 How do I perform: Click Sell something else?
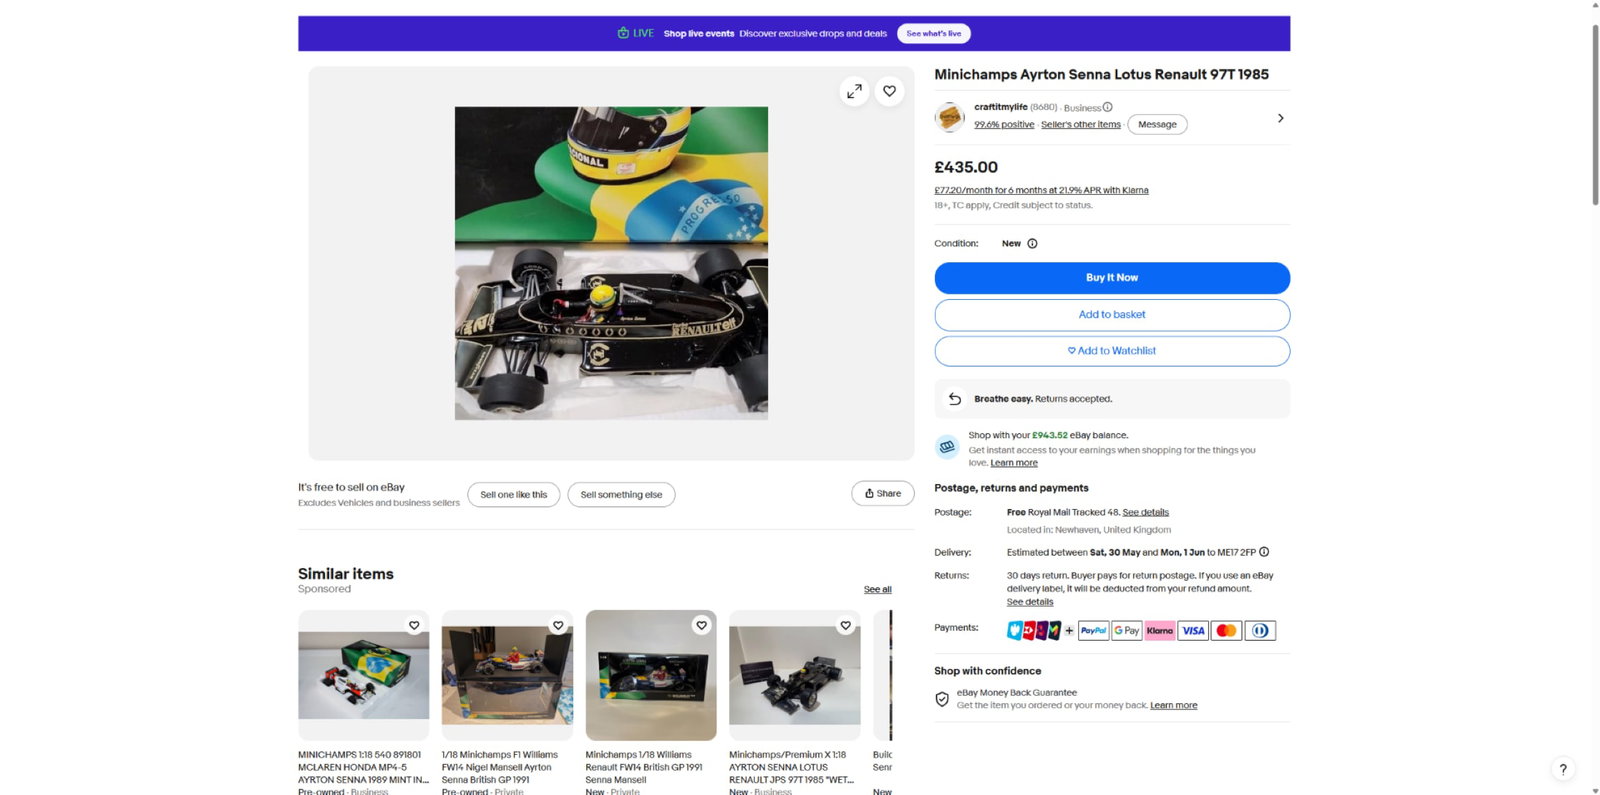tap(621, 494)
